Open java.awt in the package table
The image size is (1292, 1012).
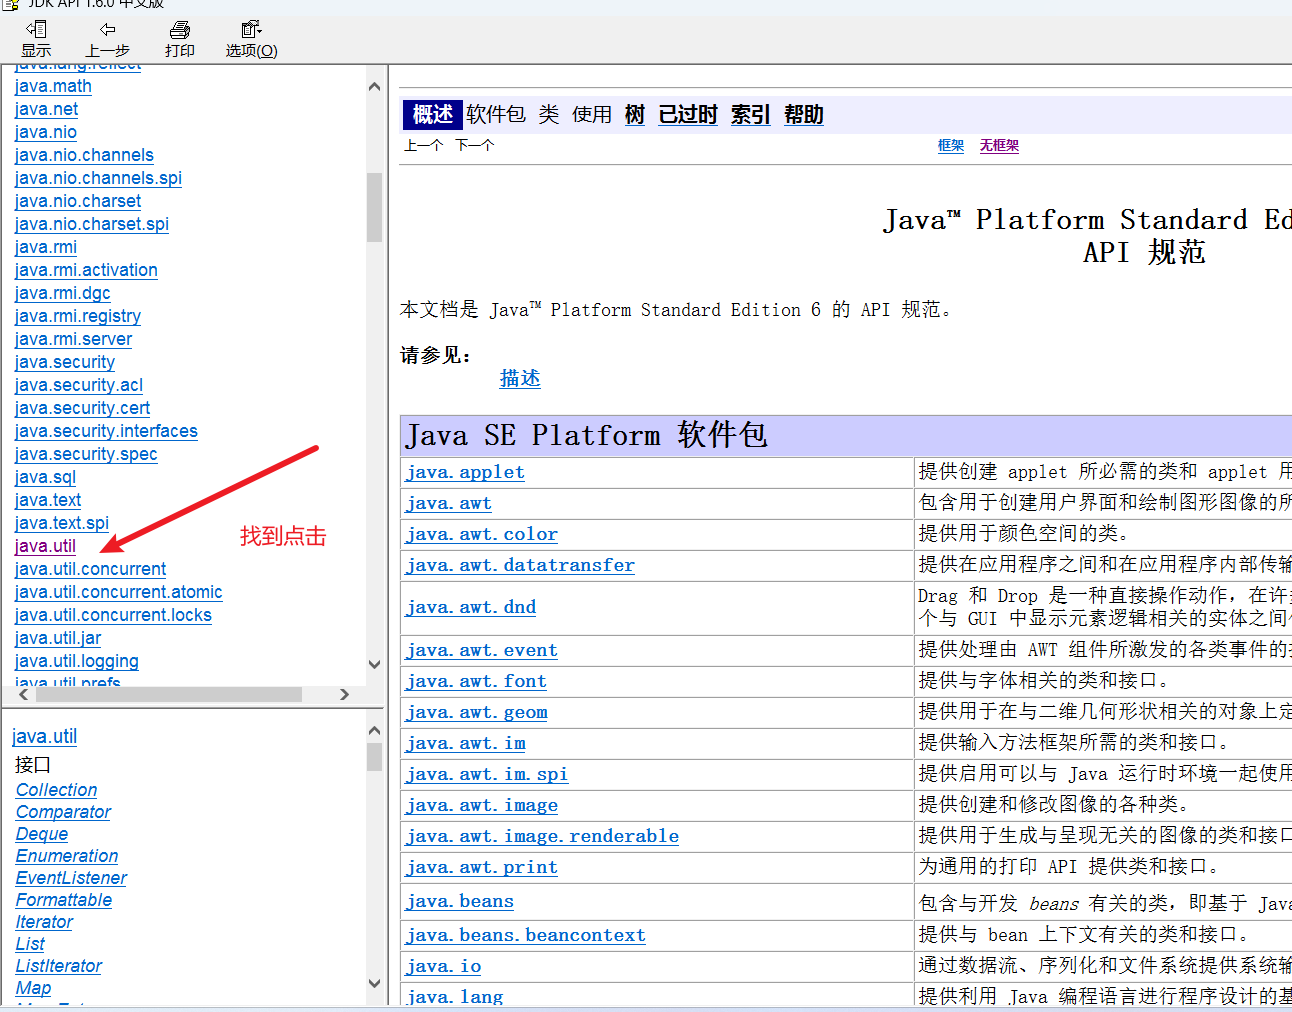coord(449,503)
